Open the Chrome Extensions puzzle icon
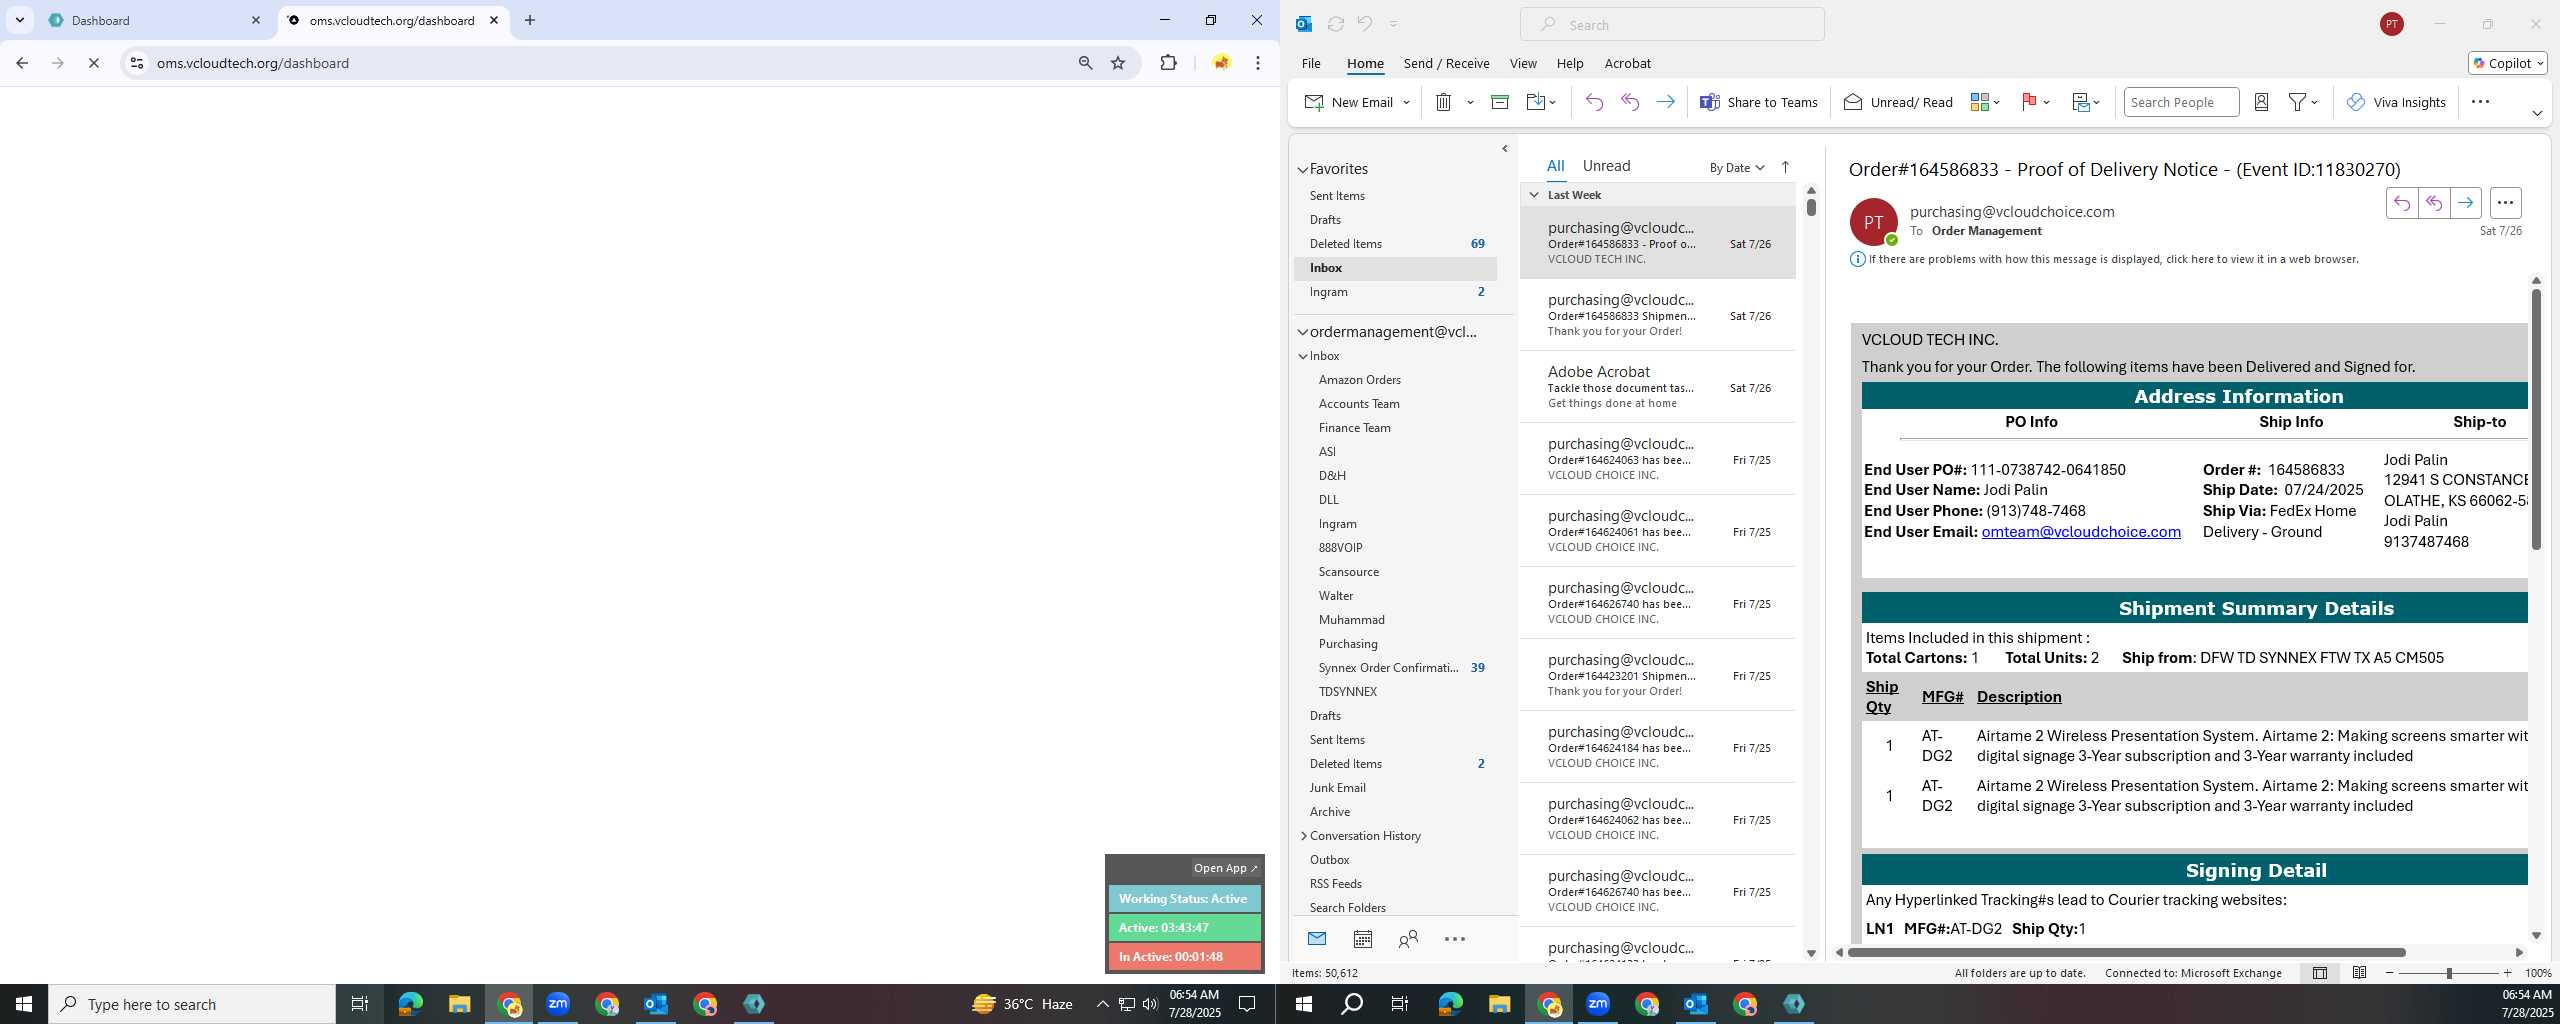Image resolution: width=2560 pixels, height=1024 pixels. 1168,63
